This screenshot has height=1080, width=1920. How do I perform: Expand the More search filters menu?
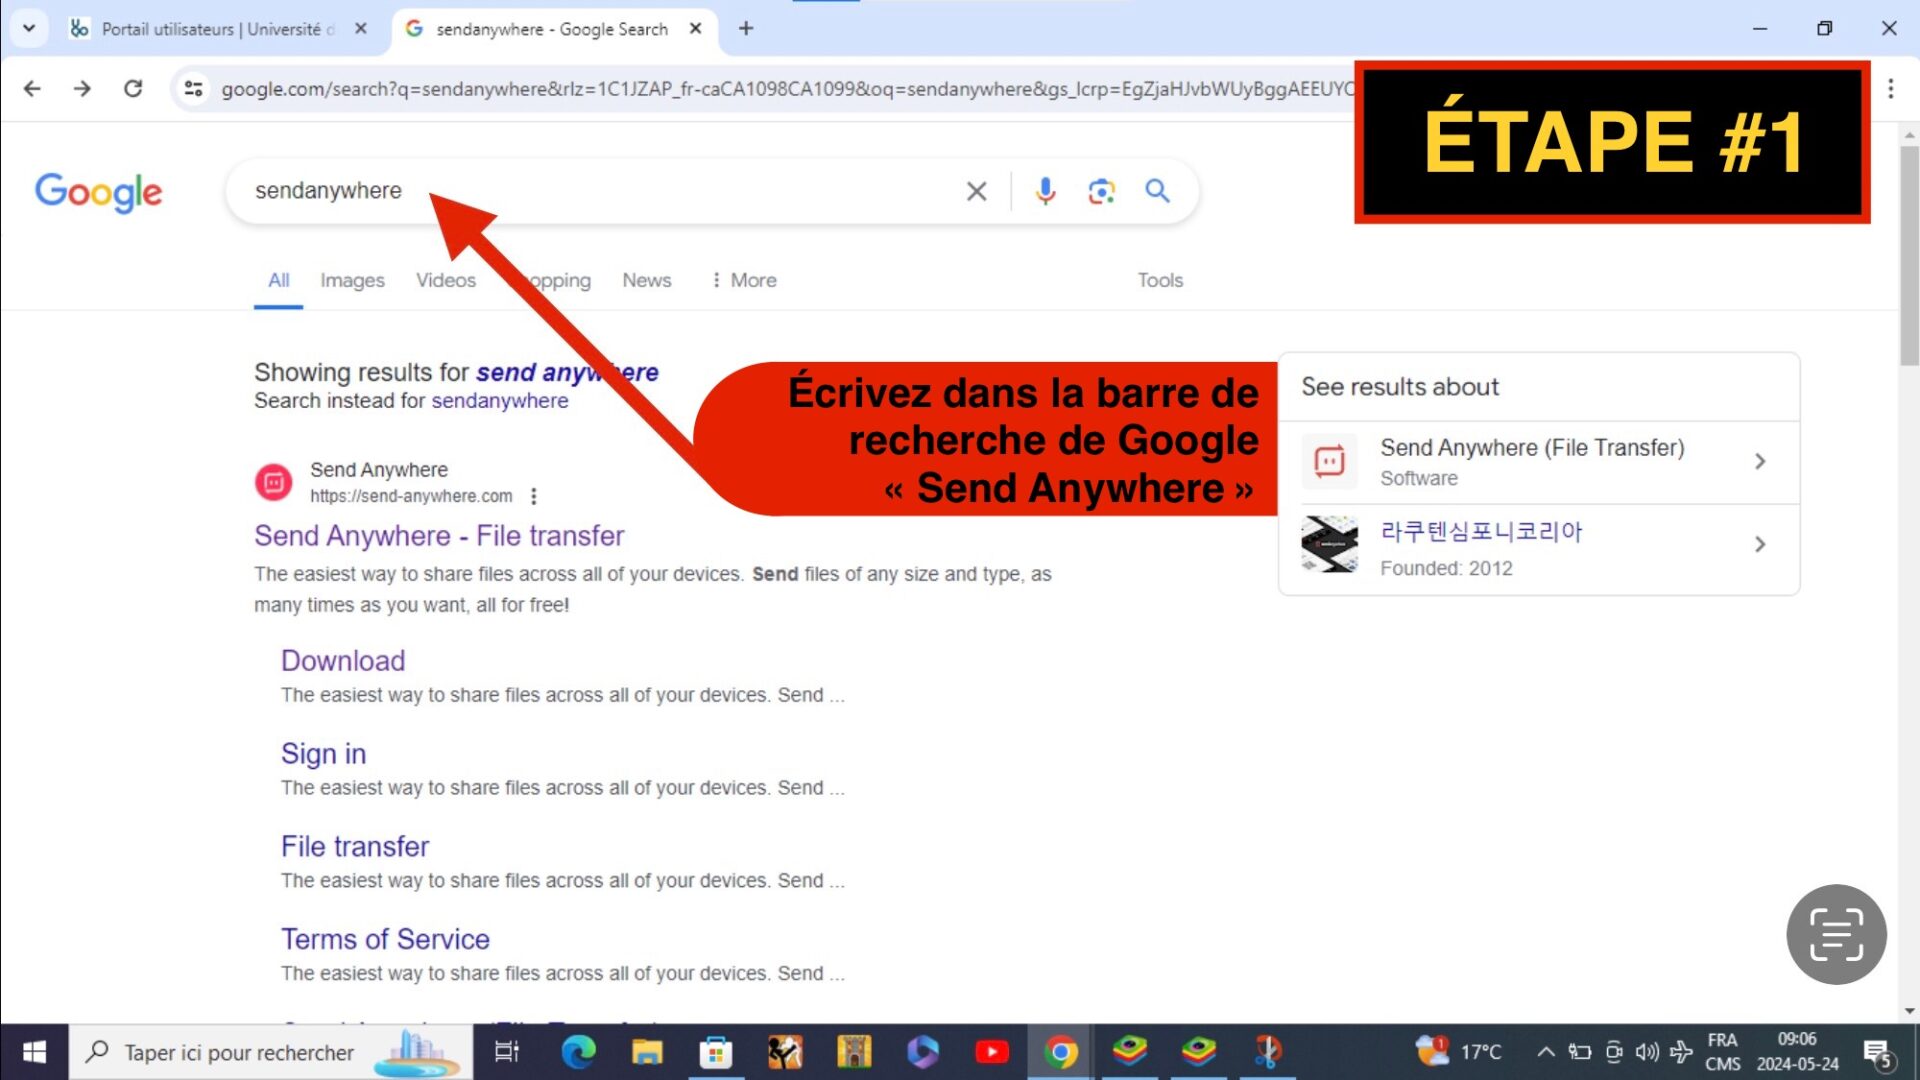[x=744, y=280]
